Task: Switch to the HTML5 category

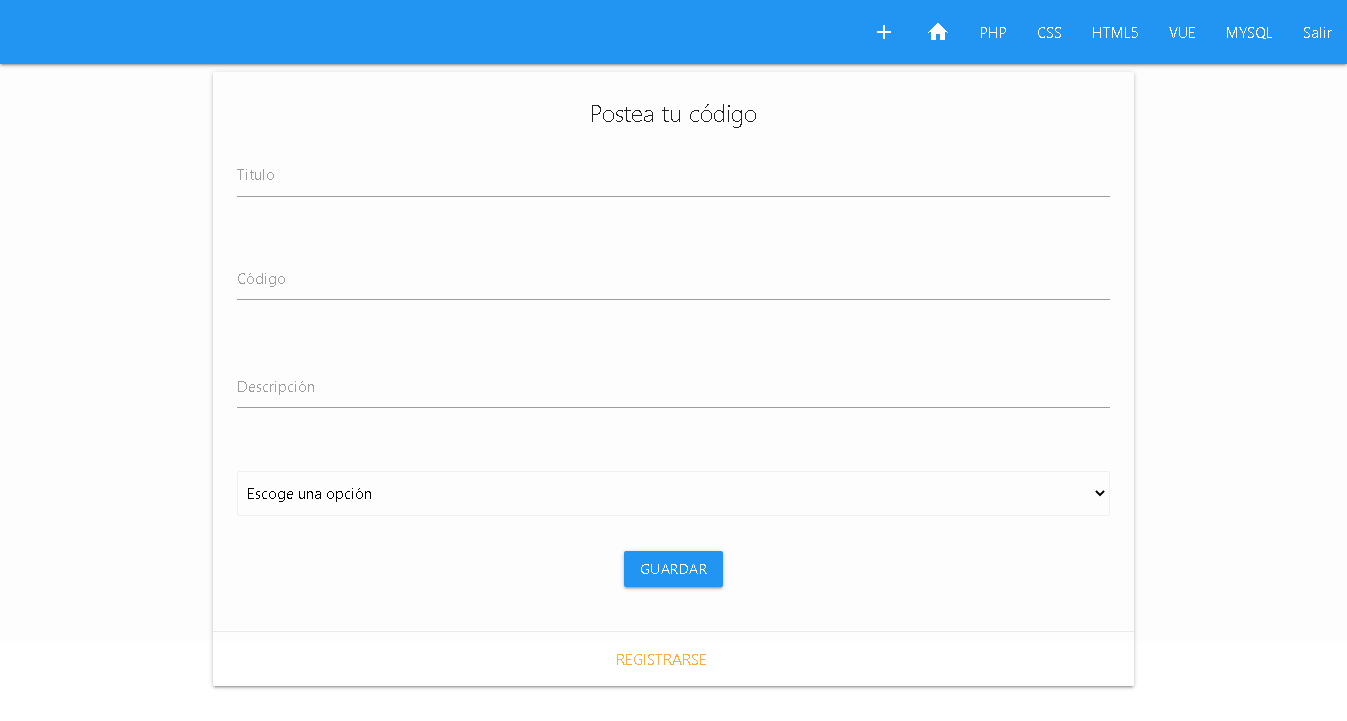Action: click(1114, 33)
